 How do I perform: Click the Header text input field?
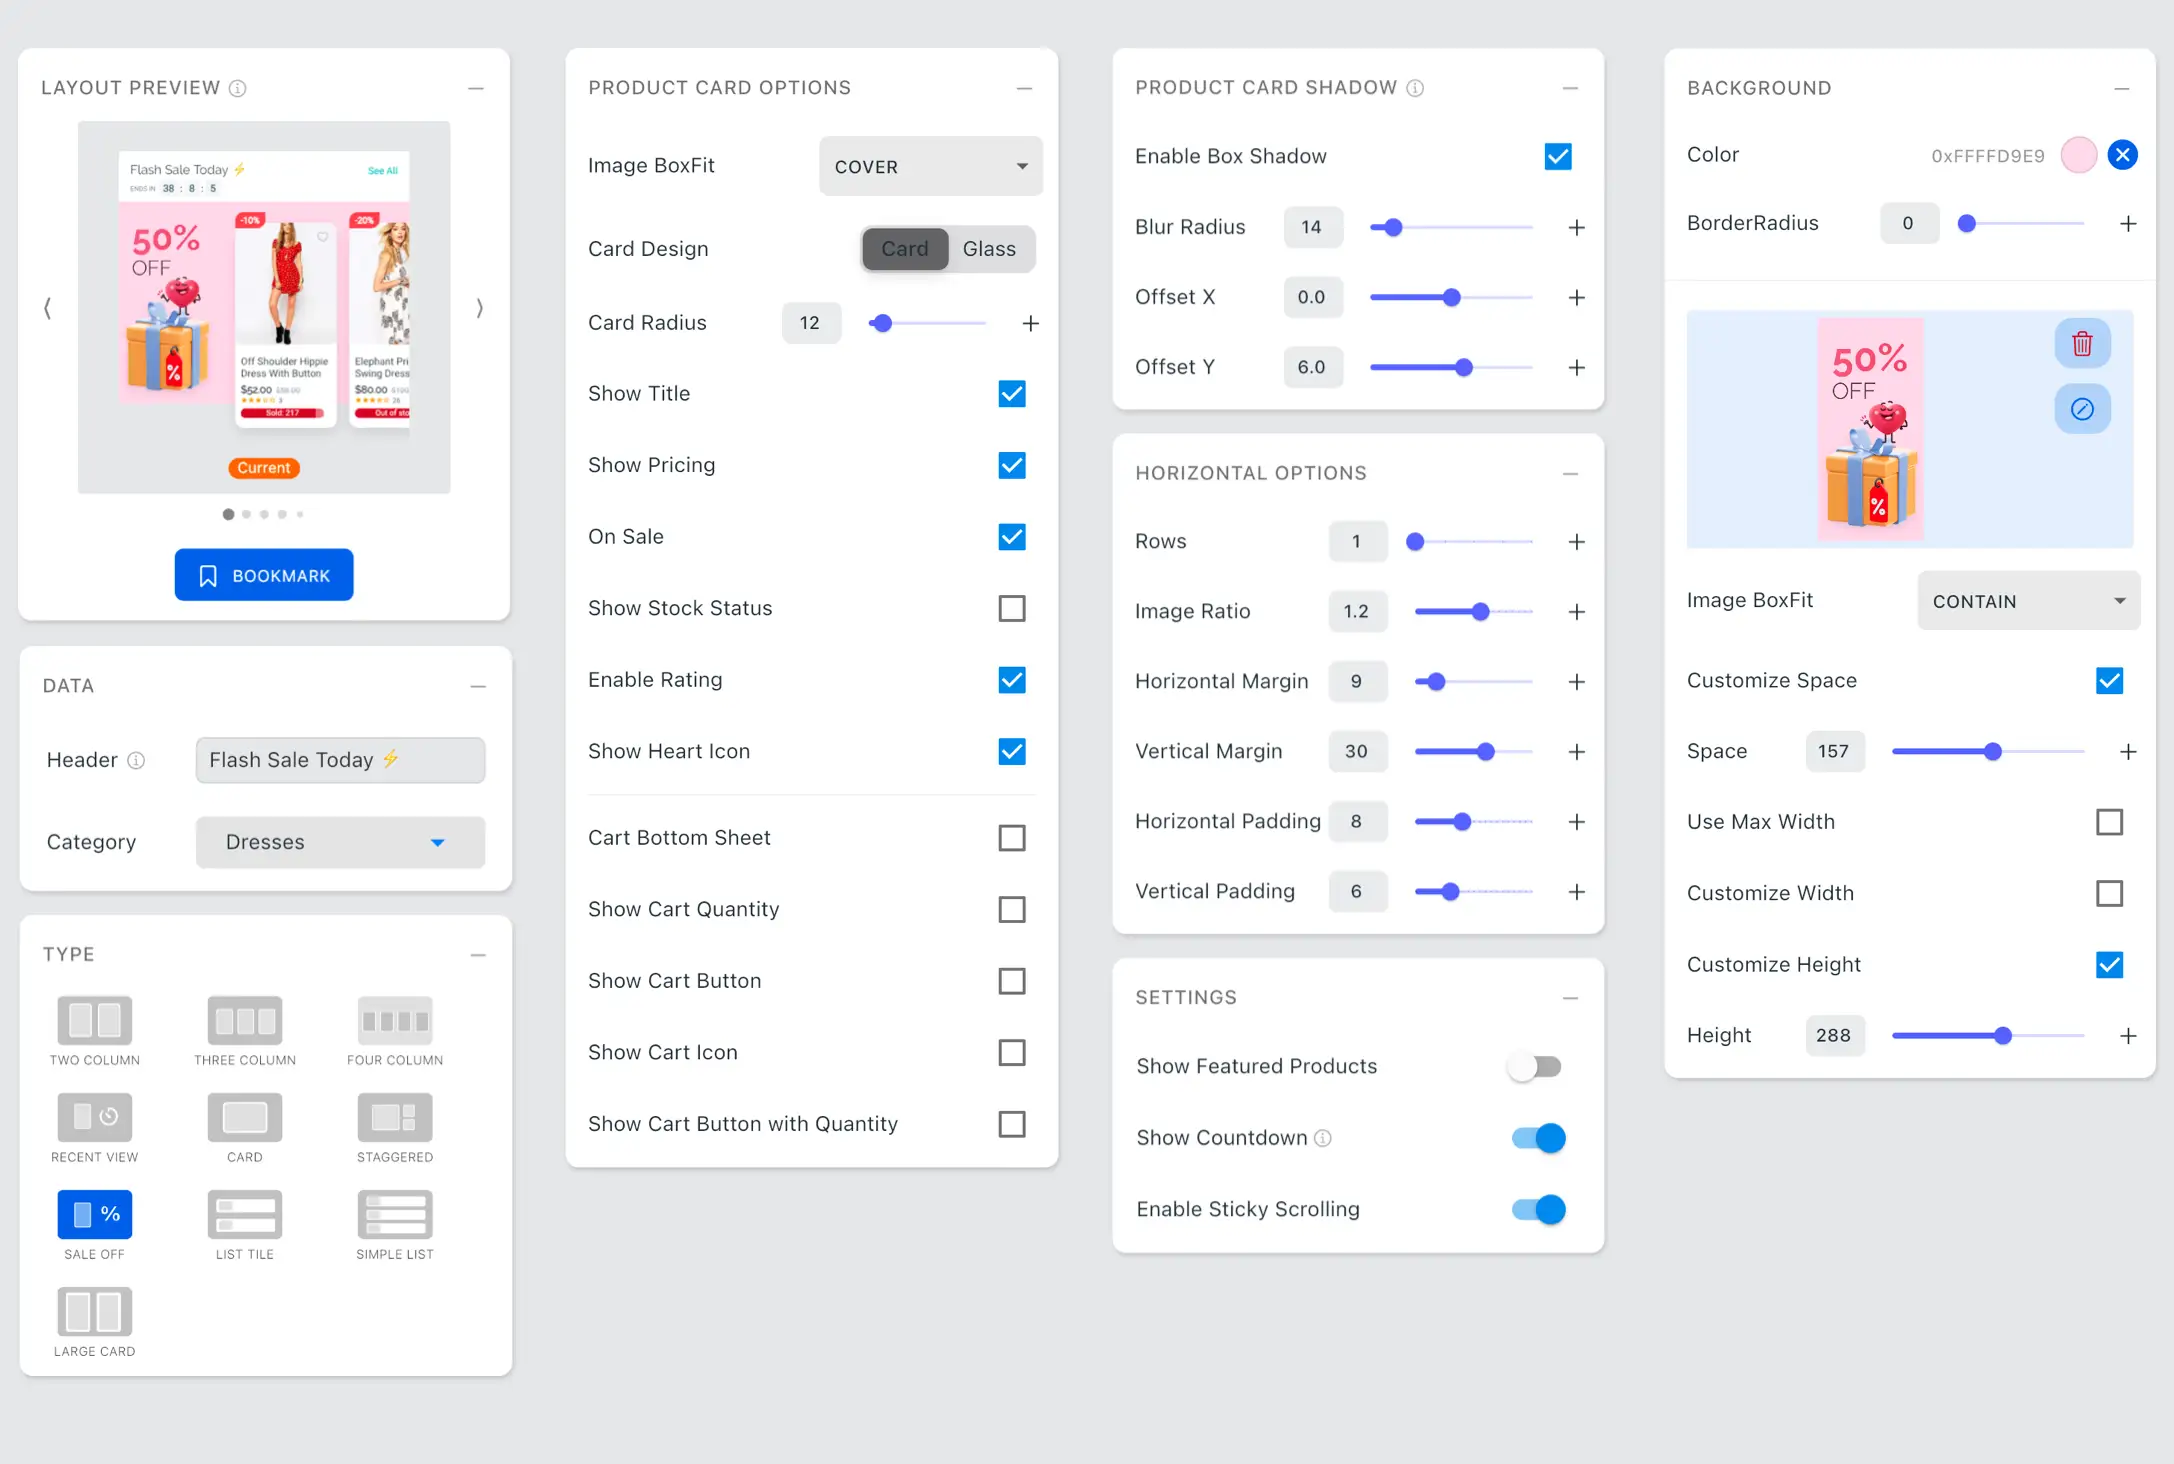click(340, 760)
